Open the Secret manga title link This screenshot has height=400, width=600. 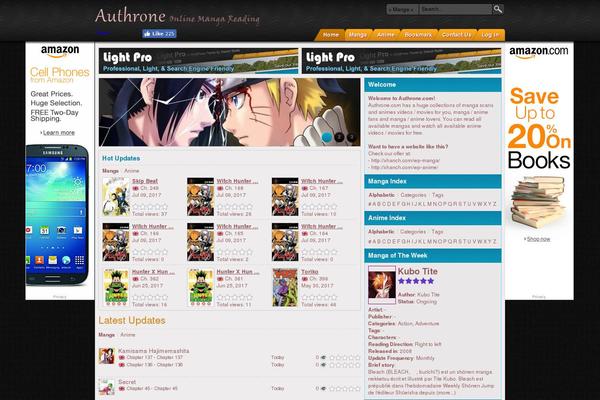click(127, 382)
